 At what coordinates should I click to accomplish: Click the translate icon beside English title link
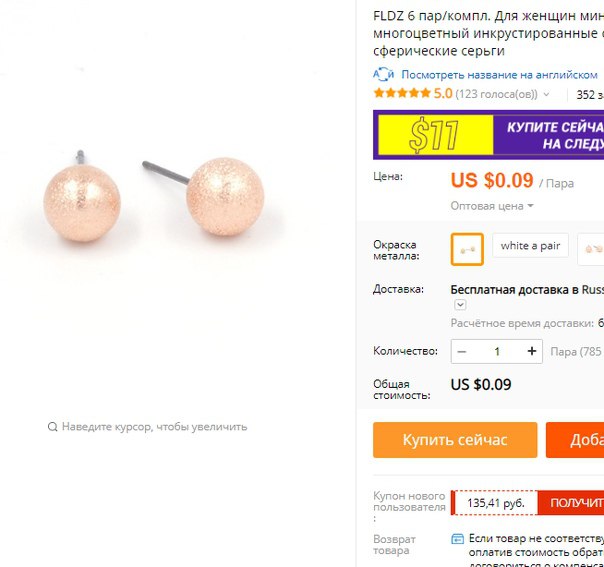point(383,74)
